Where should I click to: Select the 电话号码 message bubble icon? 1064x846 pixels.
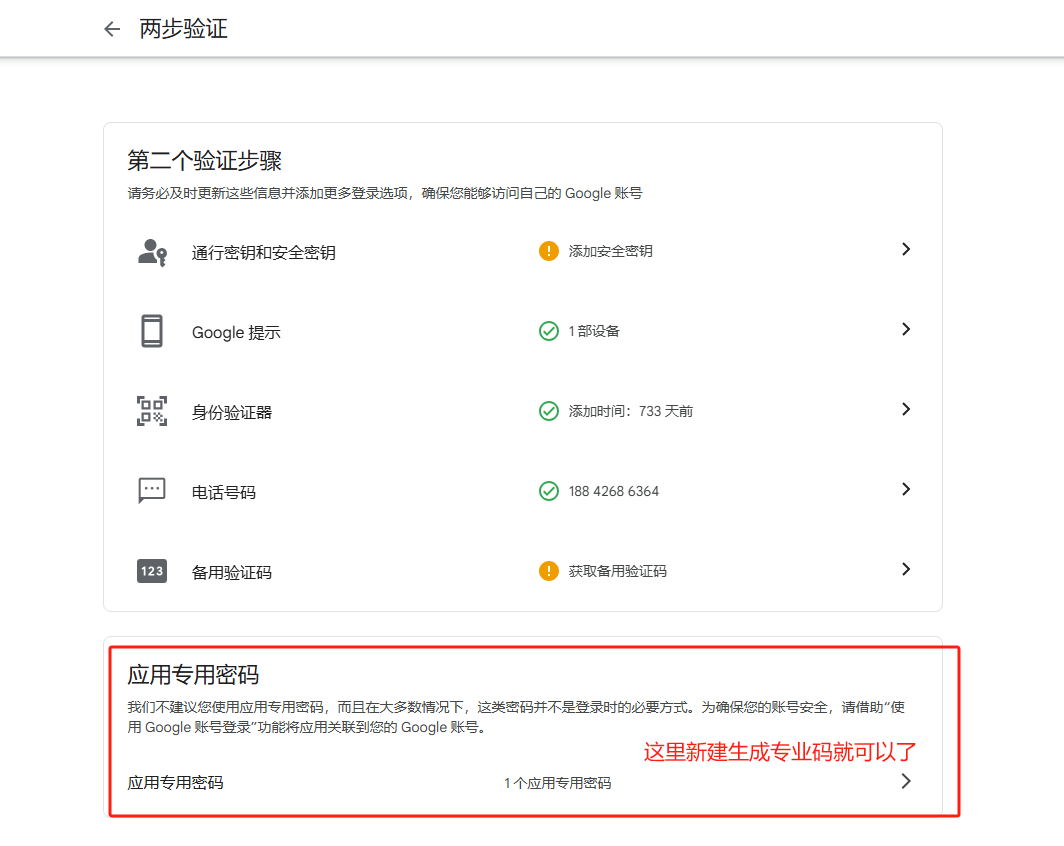point(151,490)
